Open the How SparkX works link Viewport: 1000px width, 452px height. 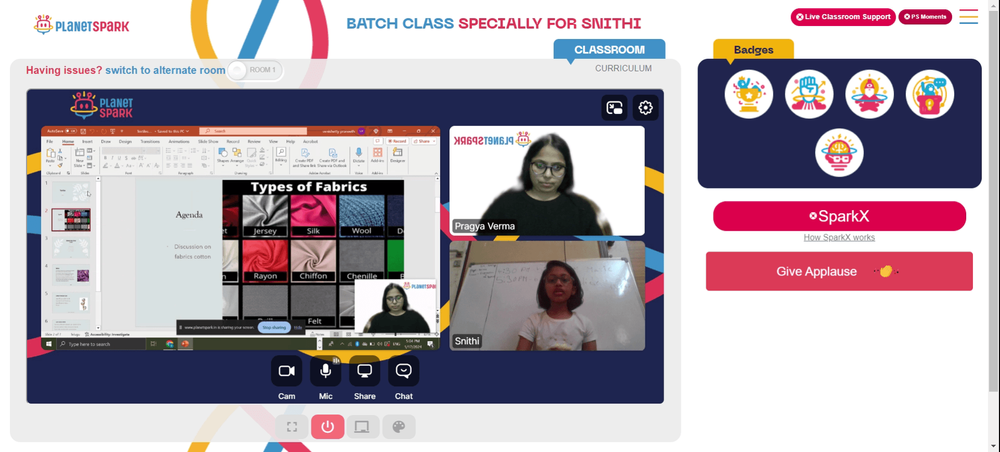[839, 237]
